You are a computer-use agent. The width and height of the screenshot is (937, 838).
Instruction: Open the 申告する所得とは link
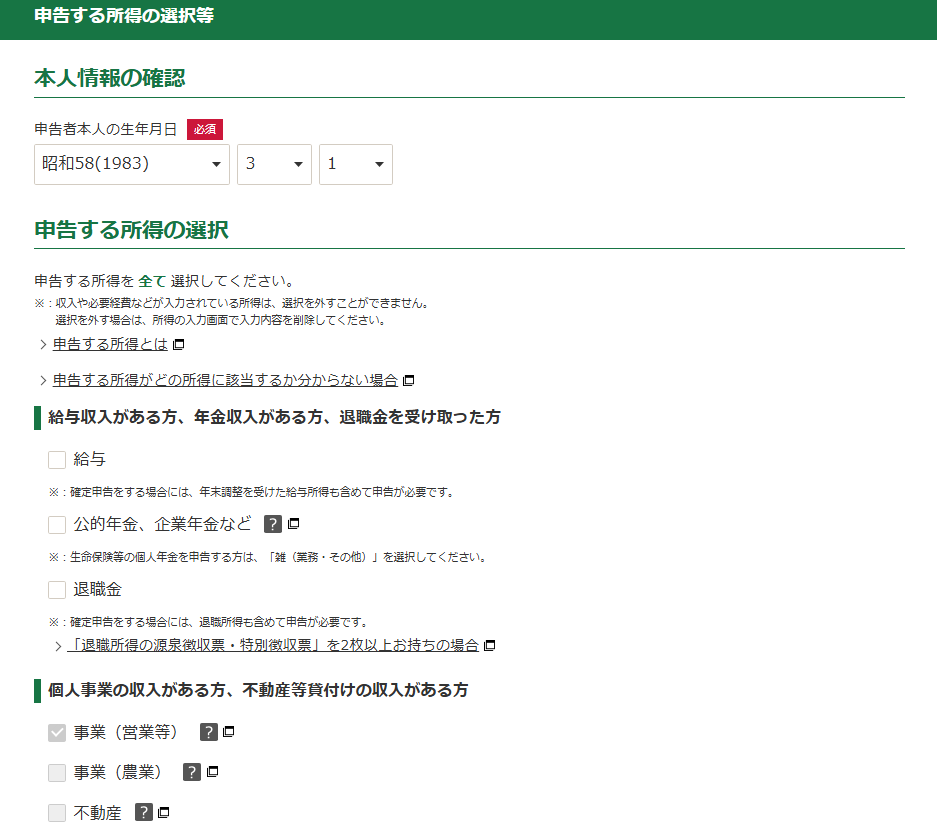pyautogui.click(x=110, y=345)
